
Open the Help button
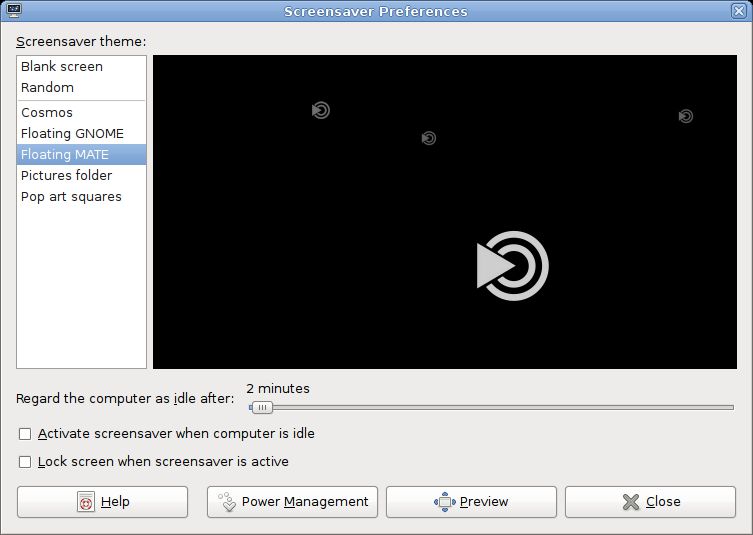point(102,502)
